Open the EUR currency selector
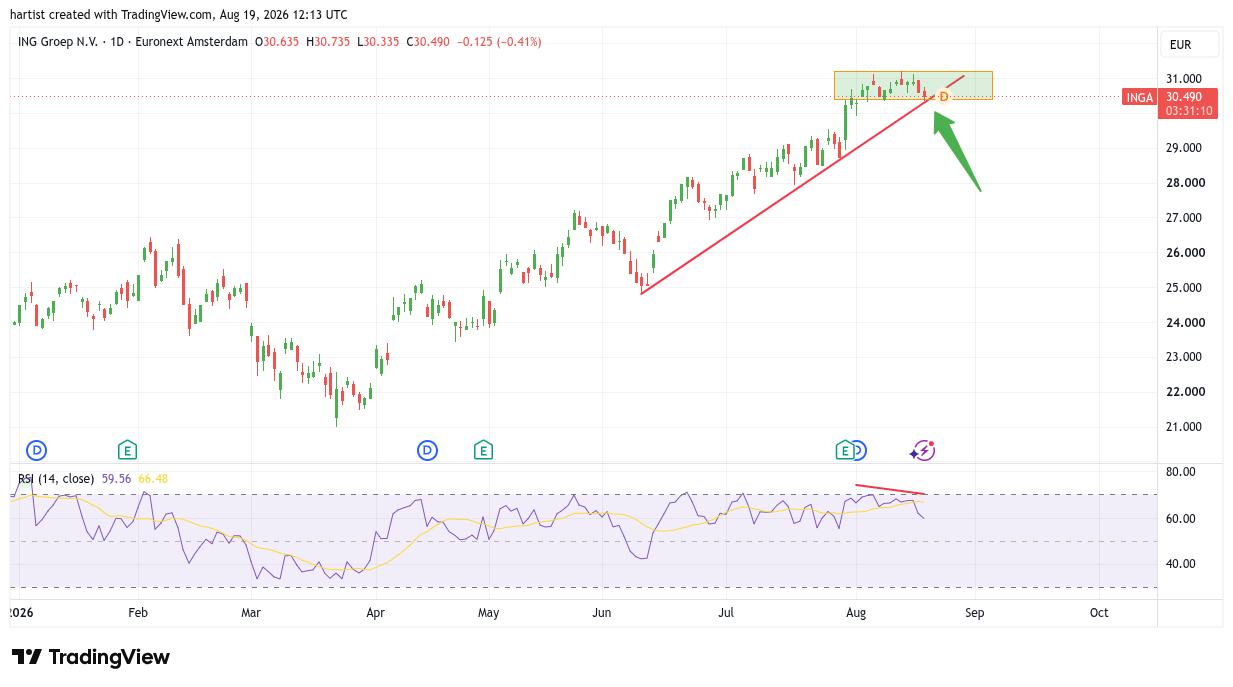Viewport: 1233px width, 687px height. 1190,44
